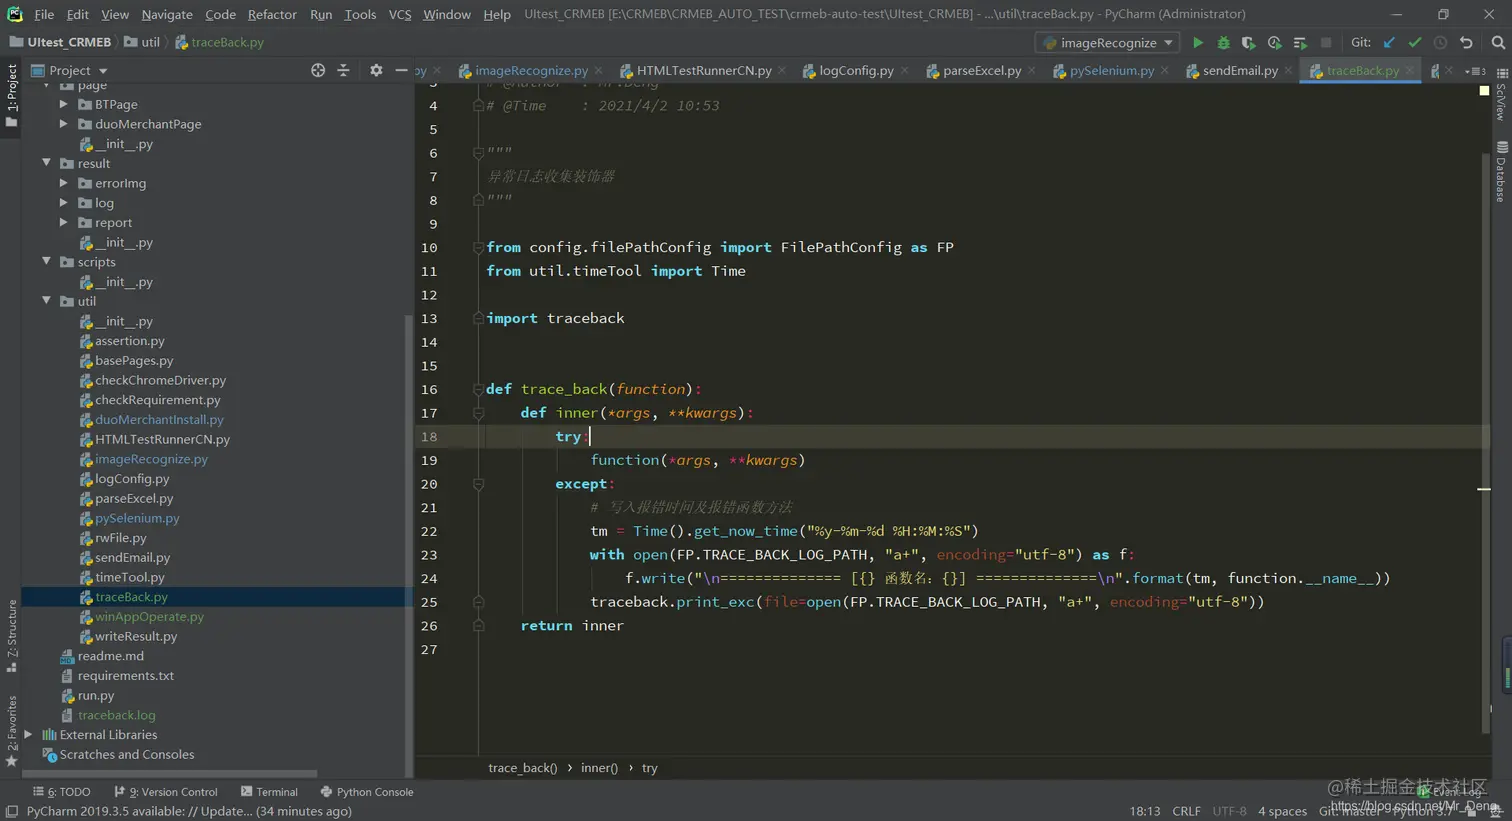Viewport: 1512px width, 821px height.
Task: Toggle the Structure side panel
Action: pos(11,635)
